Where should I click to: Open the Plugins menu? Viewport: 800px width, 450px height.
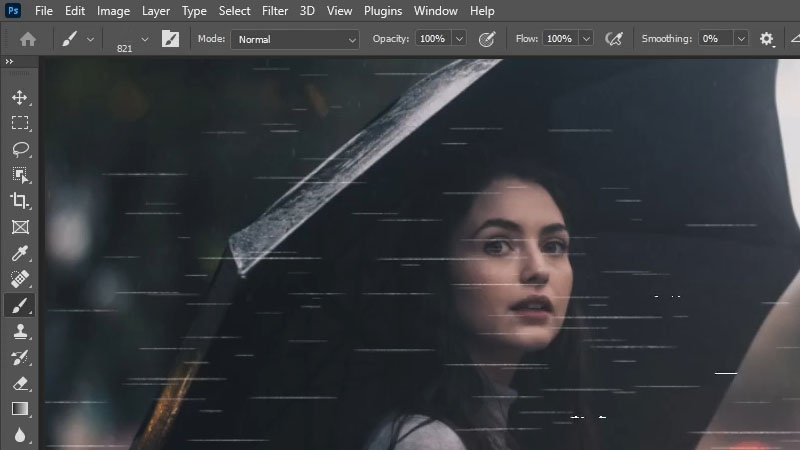click(x=383, y=11)
